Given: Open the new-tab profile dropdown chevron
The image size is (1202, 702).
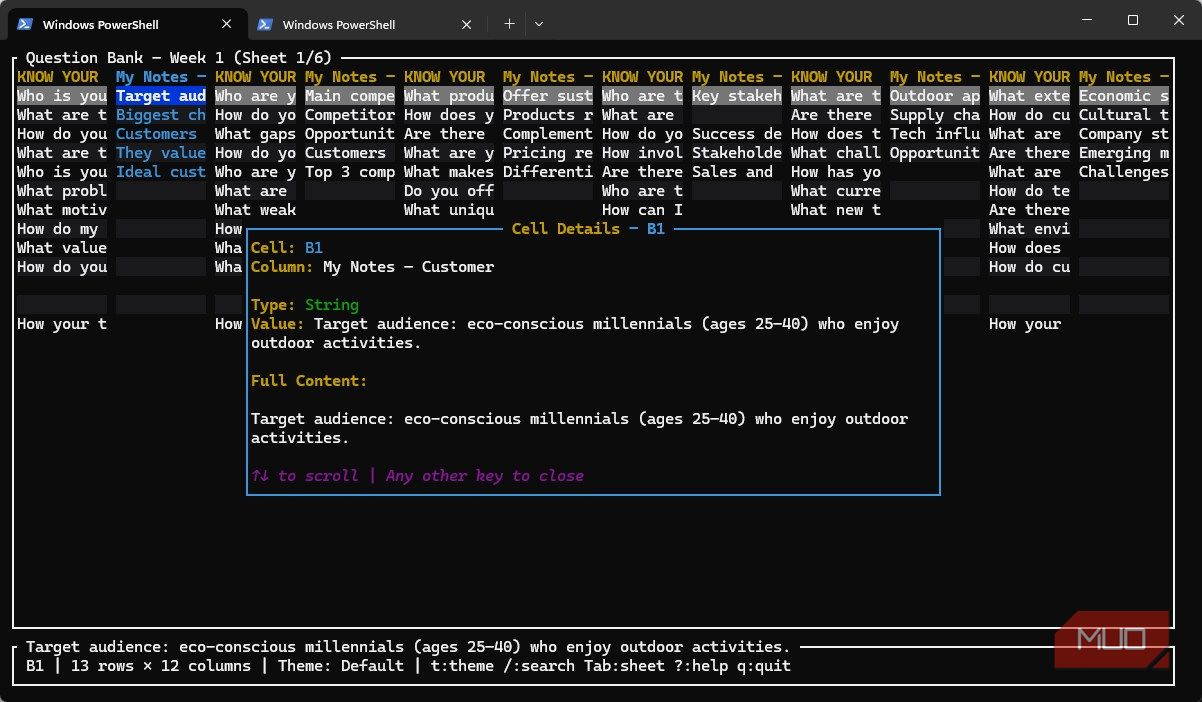Looking at the screenshot, I should (x=538, y=24).
